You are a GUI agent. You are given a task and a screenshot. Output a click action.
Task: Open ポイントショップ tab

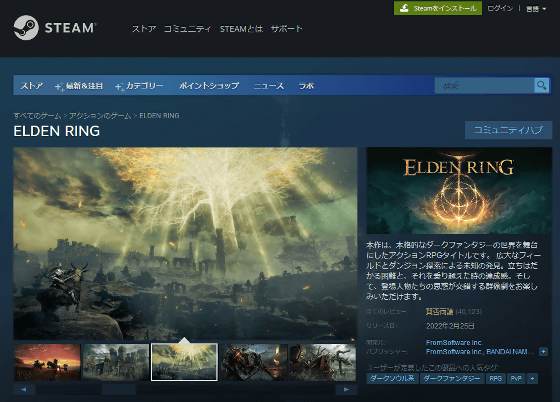[x=209, y=86]
